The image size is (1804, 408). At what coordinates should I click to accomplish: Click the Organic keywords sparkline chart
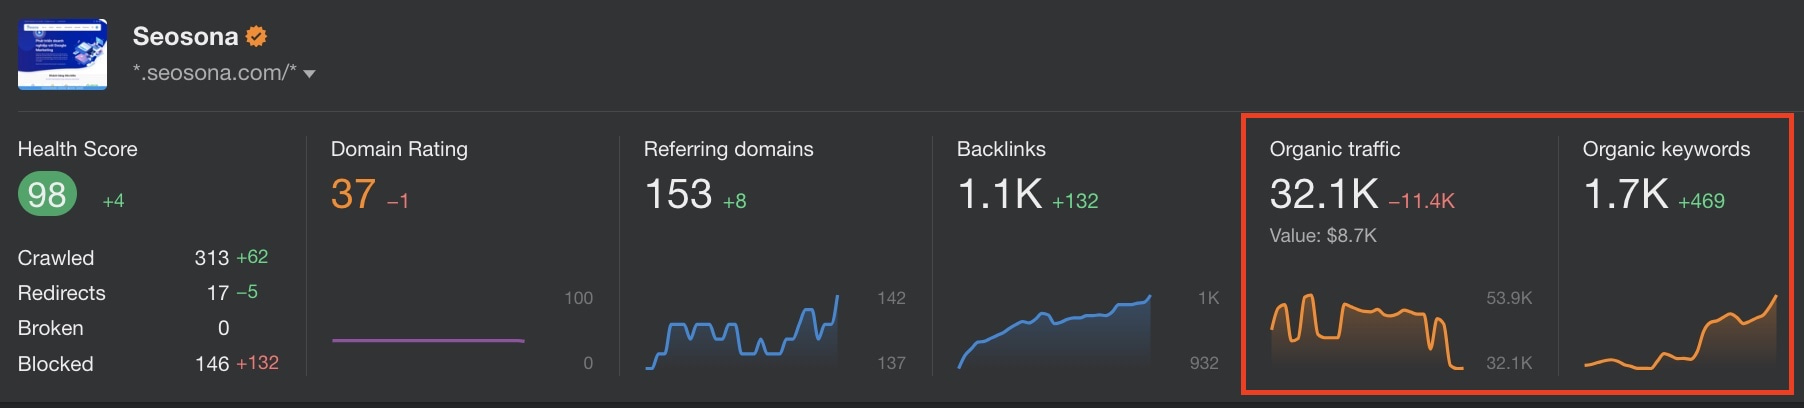coord(1680,332)
